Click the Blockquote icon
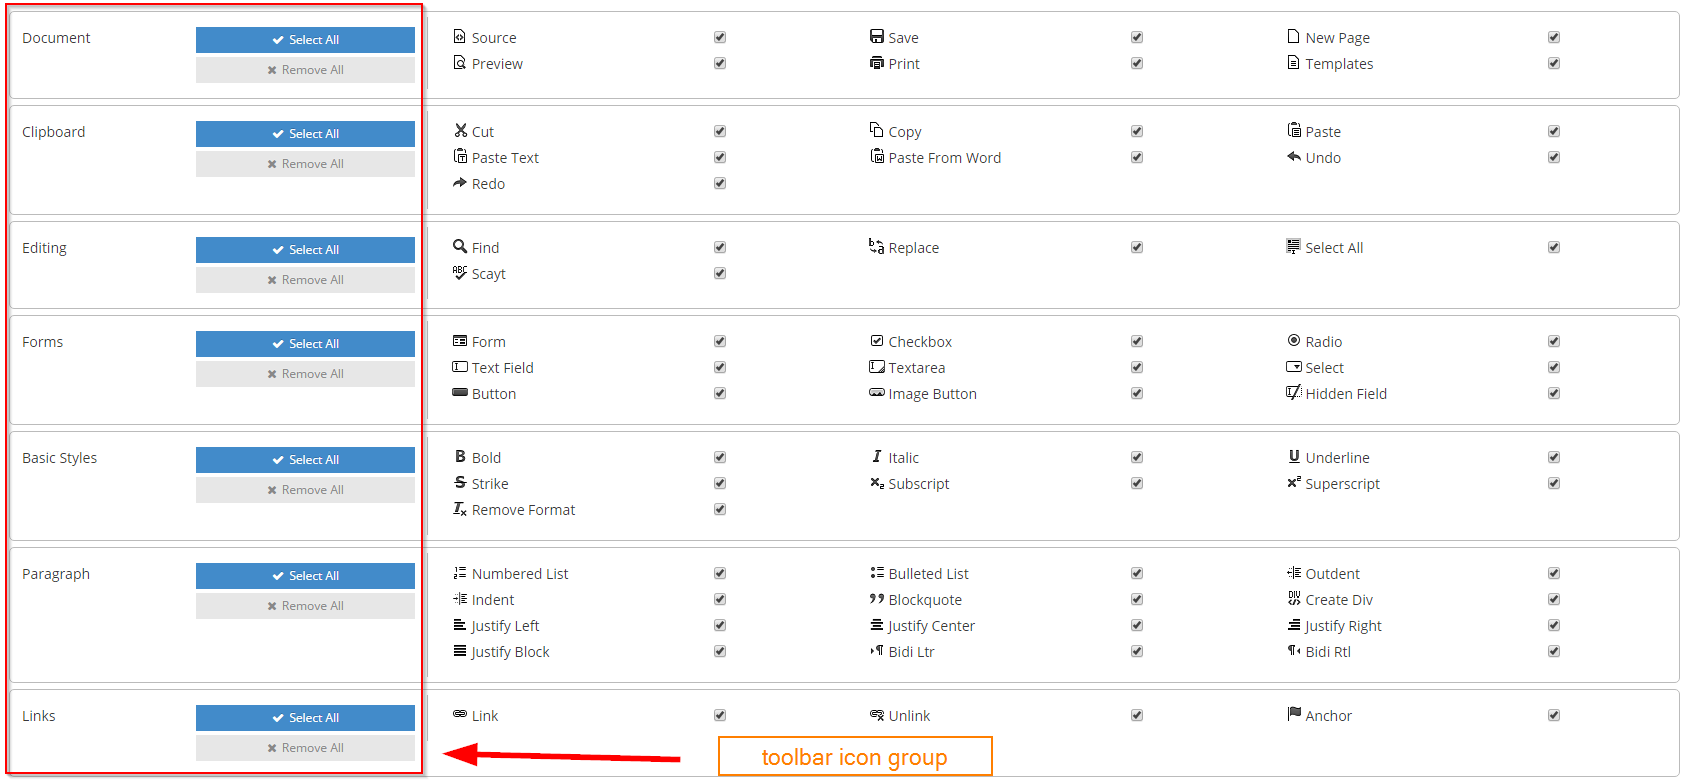Screen dimensions: 1689x782 (877, 599)
